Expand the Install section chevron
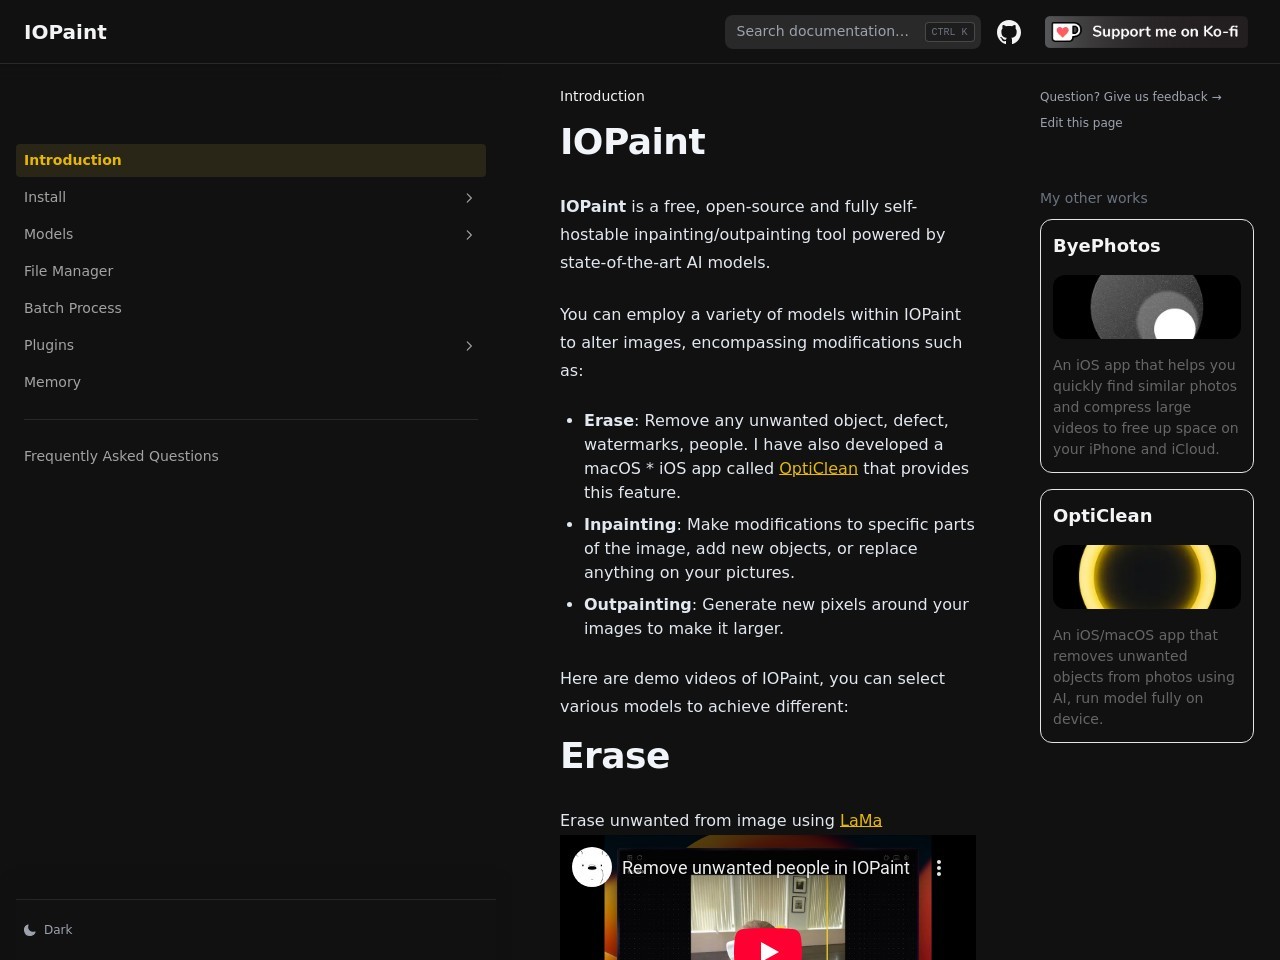Image resolution: width=1280 pixels, height=960 pixels. point(469,198)
